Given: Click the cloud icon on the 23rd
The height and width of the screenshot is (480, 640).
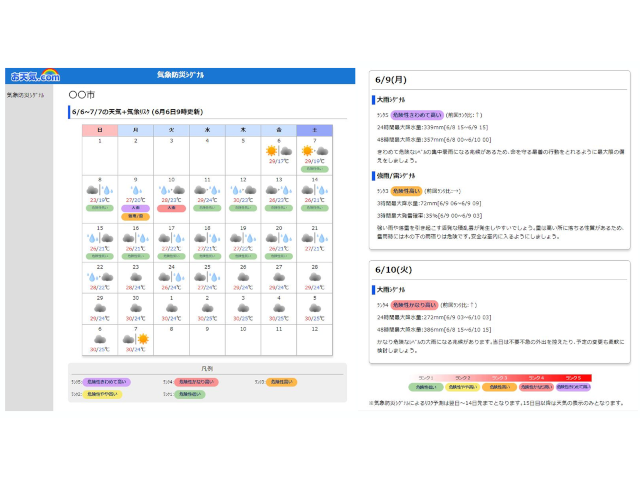Looking at the screenshot, I should (x=135, y=277).
